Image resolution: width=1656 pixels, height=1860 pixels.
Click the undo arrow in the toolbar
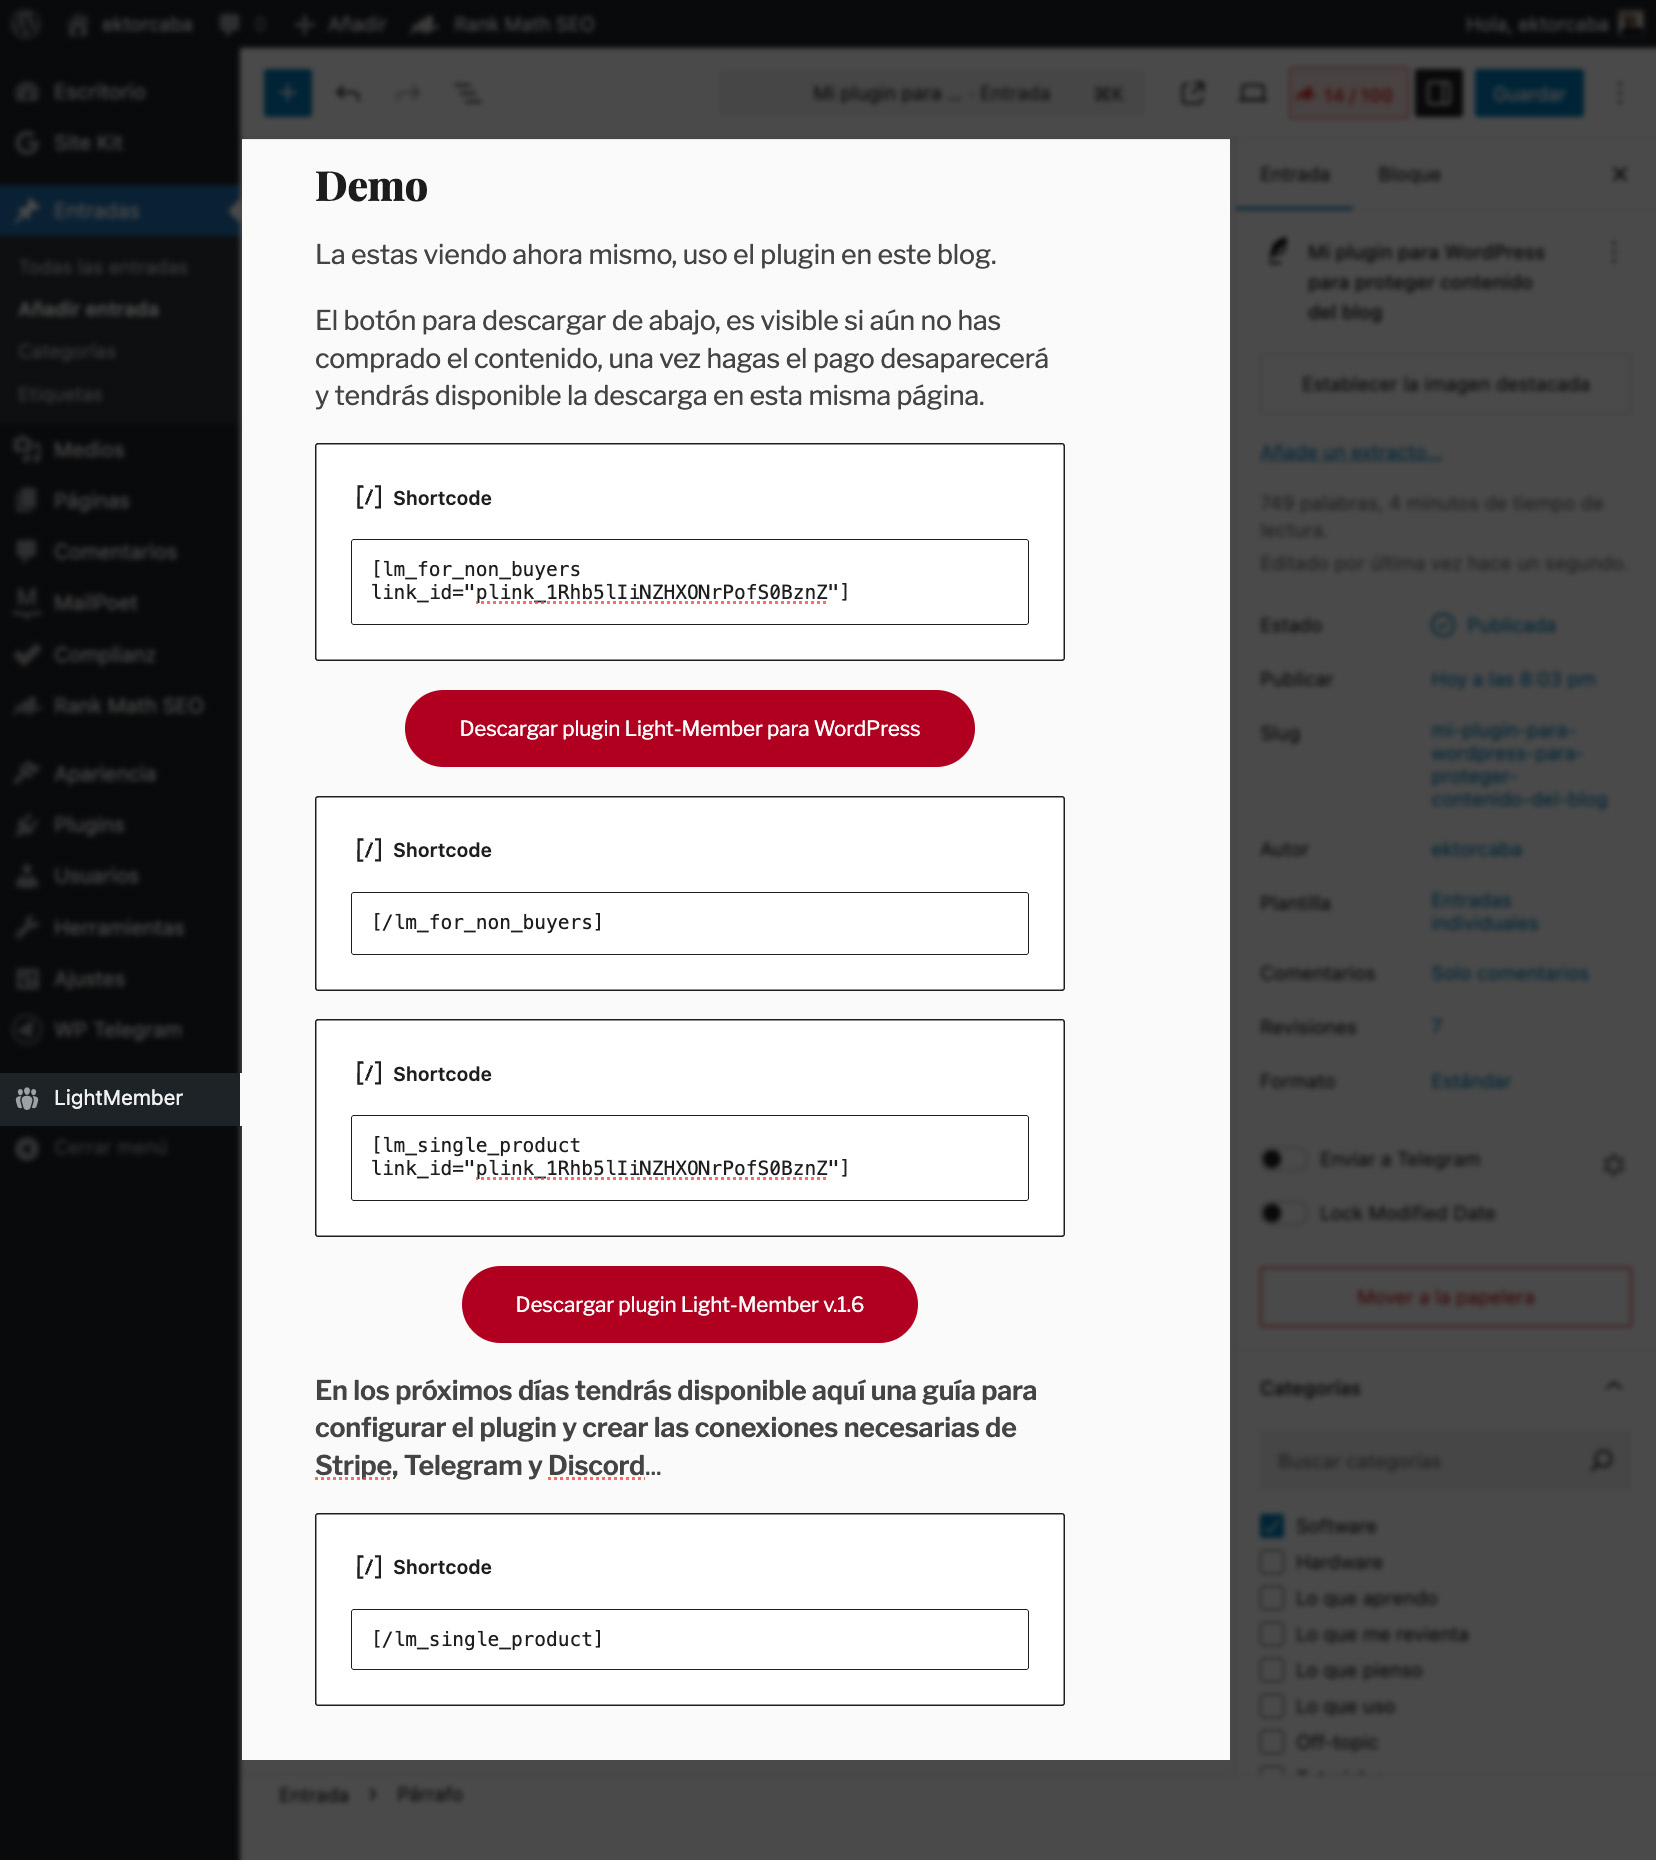[348, 94]
